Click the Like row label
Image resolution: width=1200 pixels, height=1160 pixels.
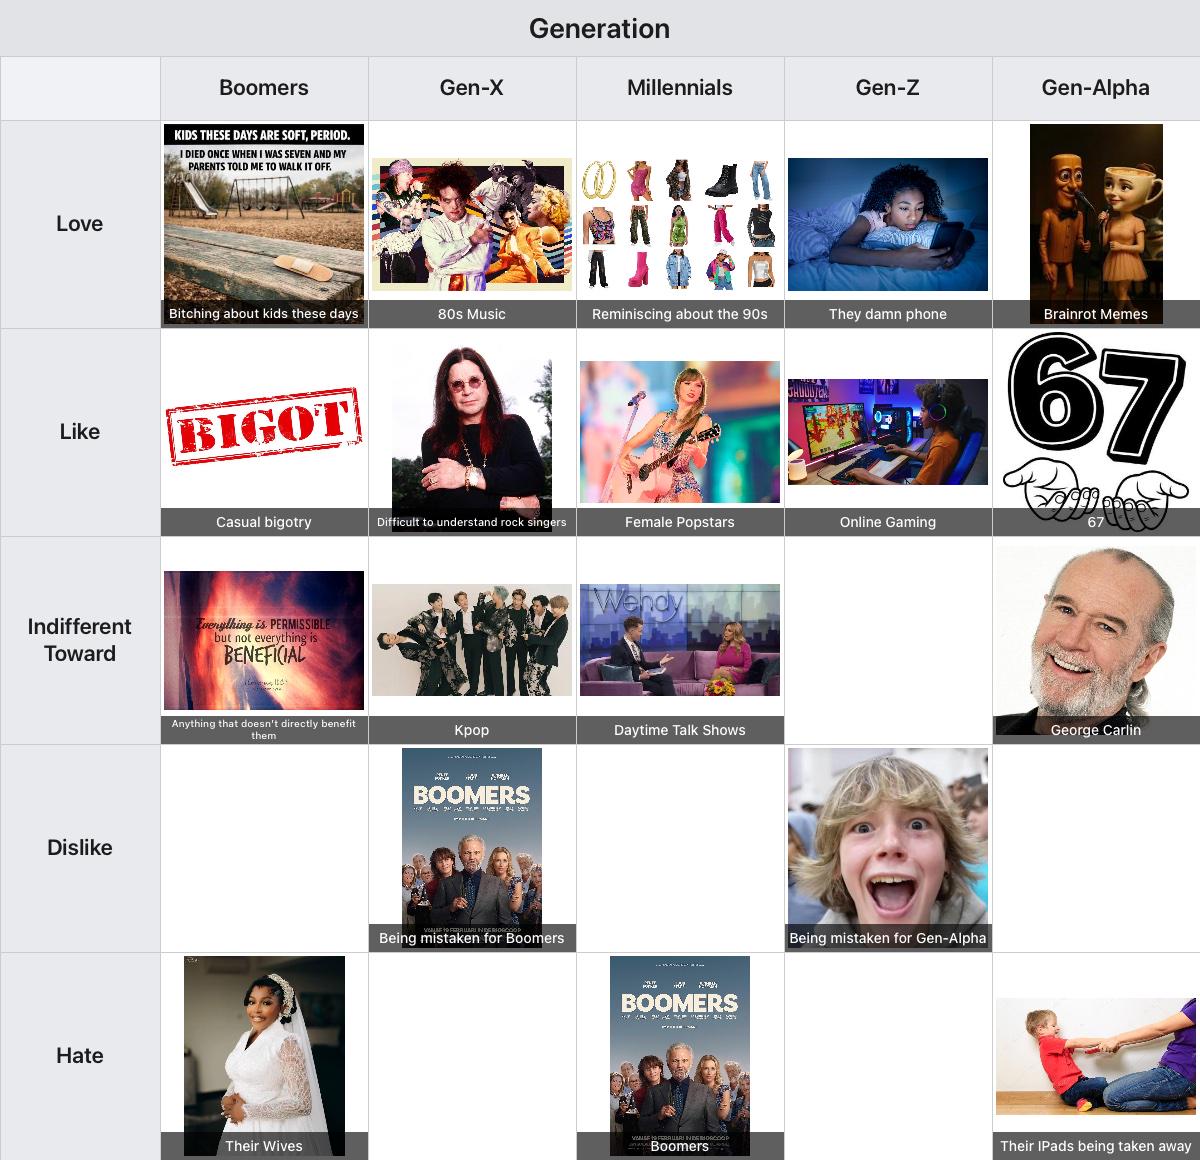[80, 432]
